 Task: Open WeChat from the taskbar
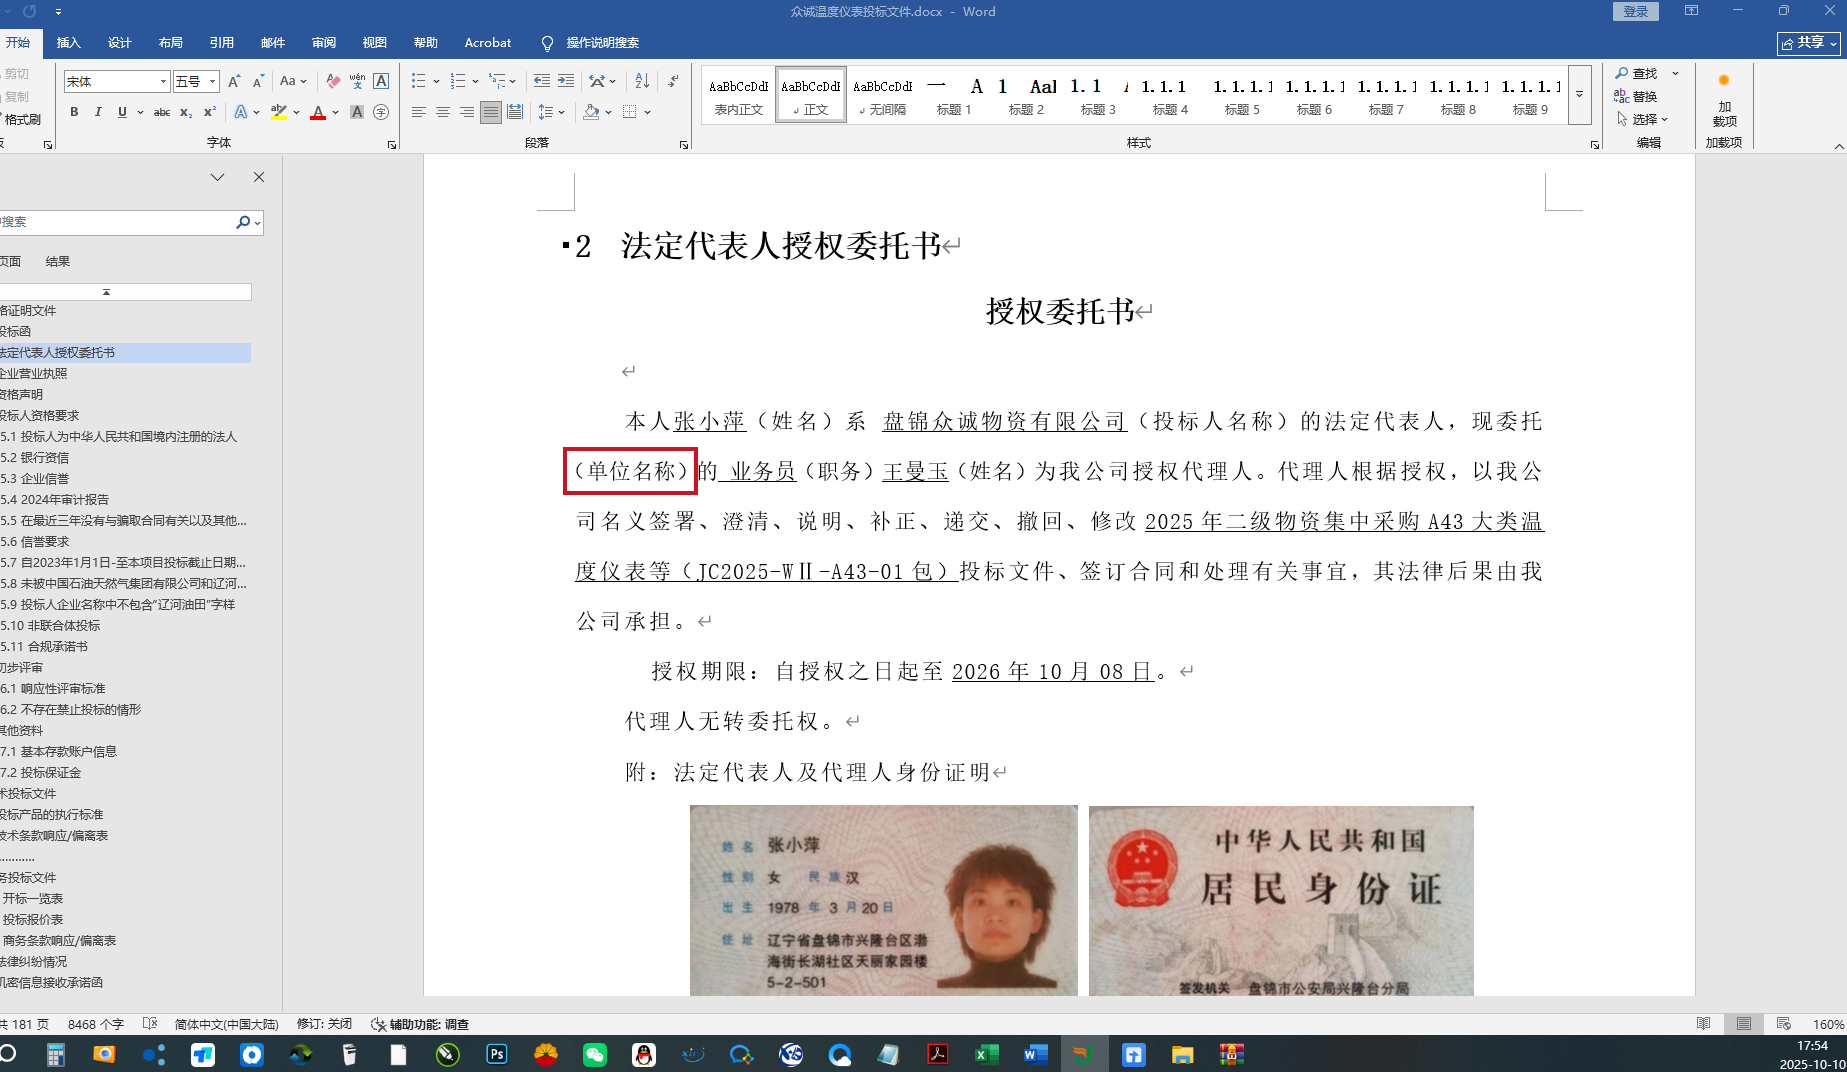[595, 1054]
